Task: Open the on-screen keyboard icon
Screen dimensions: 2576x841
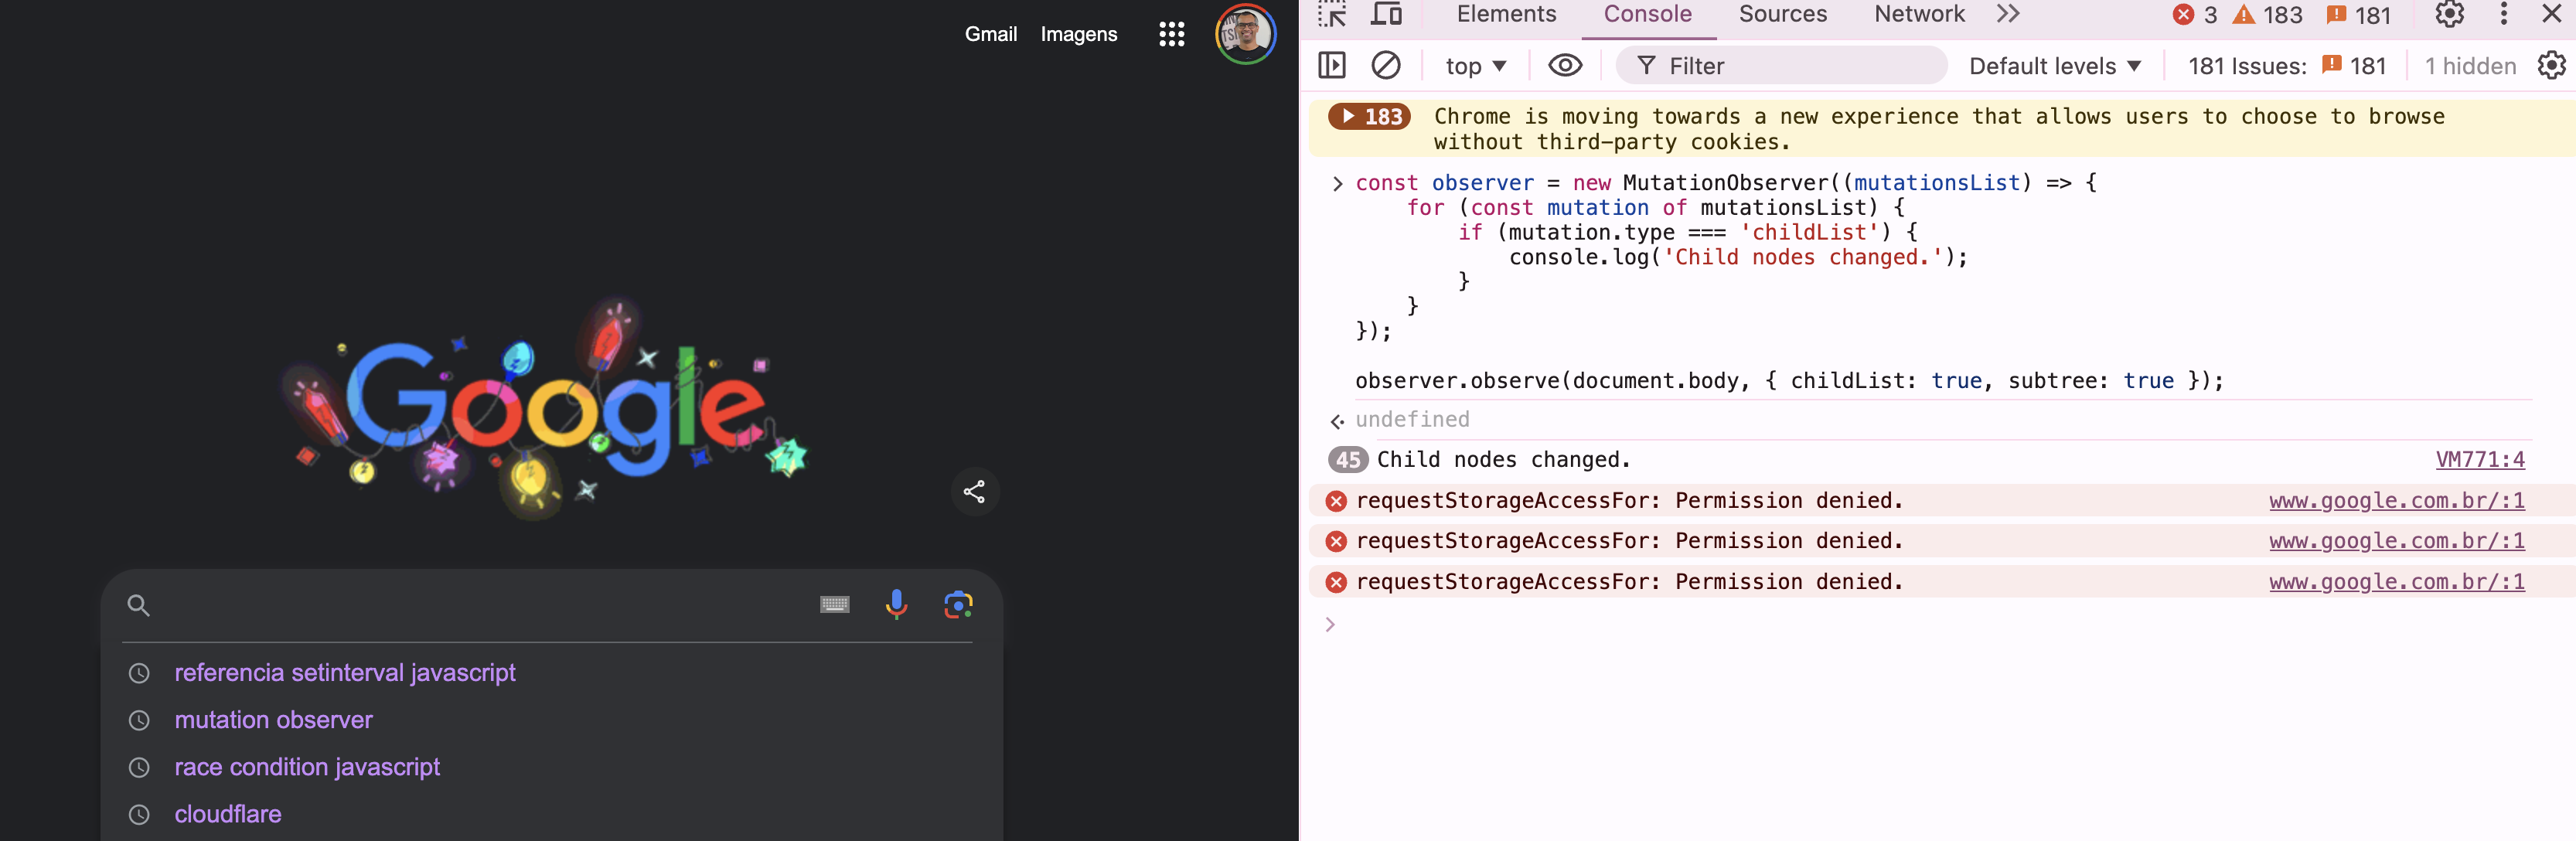Action: tap(834, 604)
